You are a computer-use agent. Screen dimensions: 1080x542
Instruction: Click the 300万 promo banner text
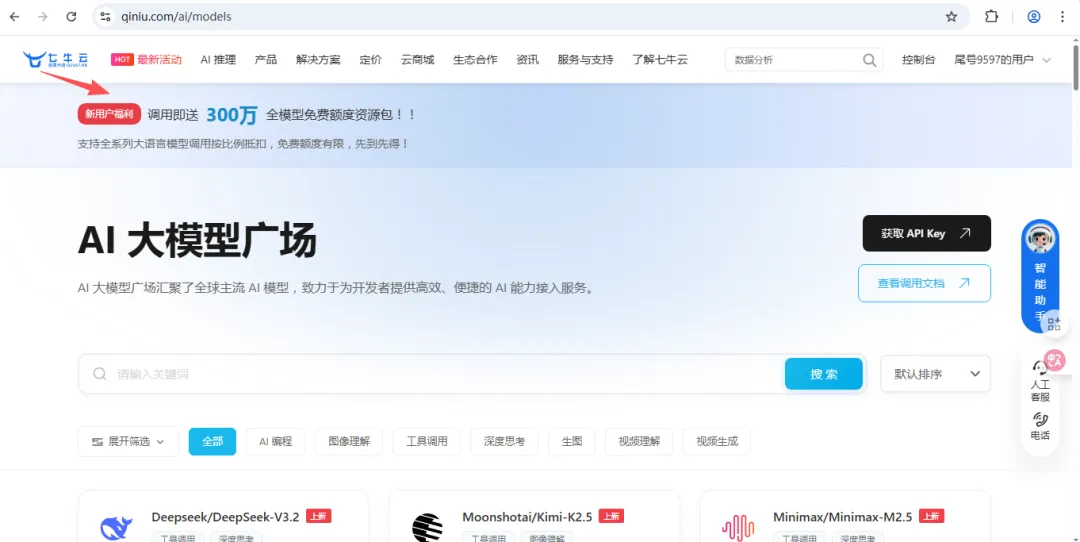click(231, 115)
